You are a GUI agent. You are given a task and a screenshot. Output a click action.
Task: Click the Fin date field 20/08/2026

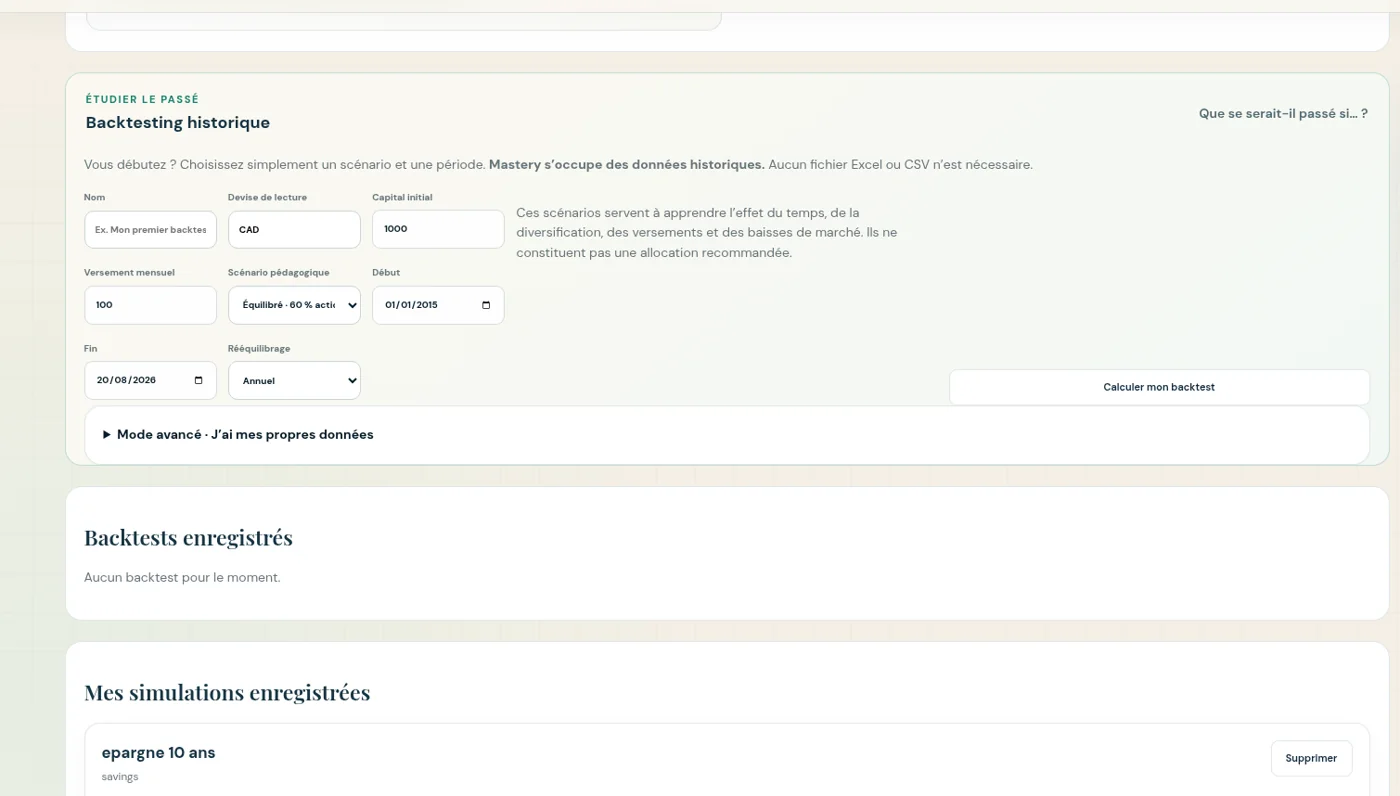click(x=150, y=381)
